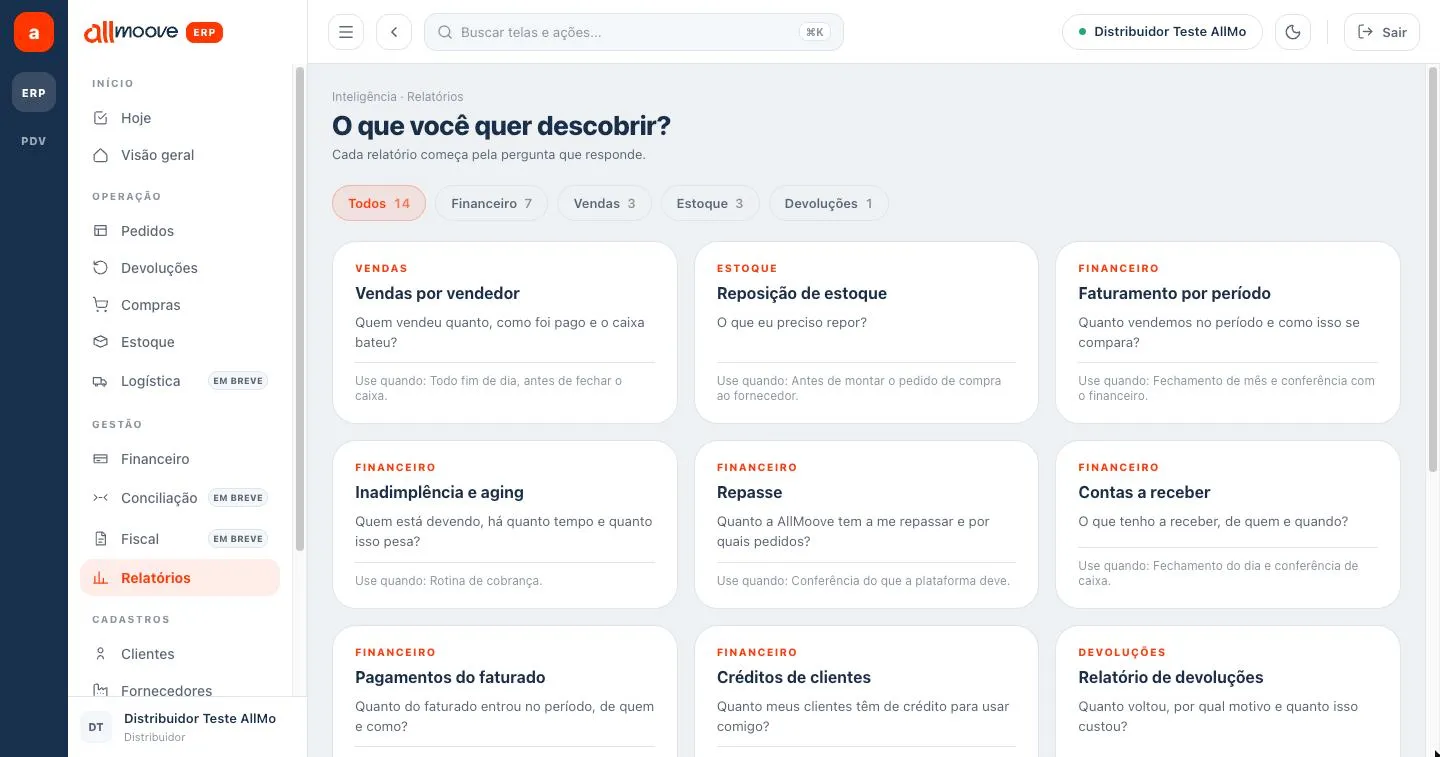Open the Vendas por vendedor report
1440x757 pixels.
tap(505, 332)
